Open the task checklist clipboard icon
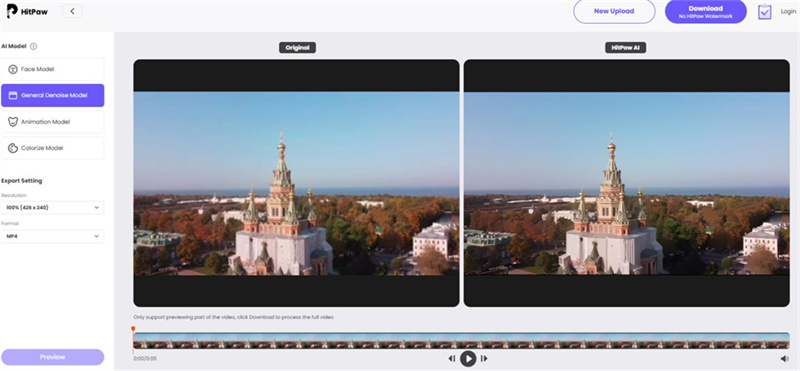The width and height of the screenshot is (800, 371). pyautogui.click(x=764, y=12)
